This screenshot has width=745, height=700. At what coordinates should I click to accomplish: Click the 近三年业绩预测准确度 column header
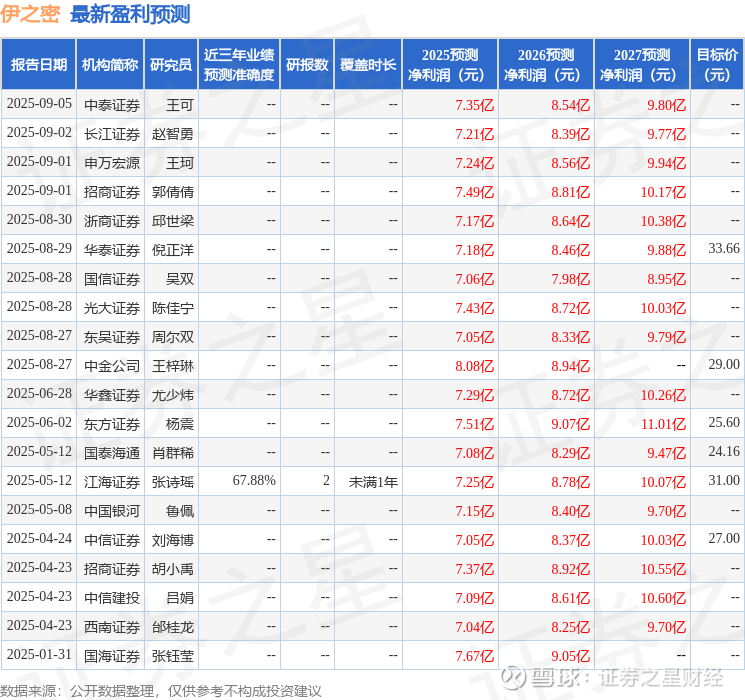point(239,65)
